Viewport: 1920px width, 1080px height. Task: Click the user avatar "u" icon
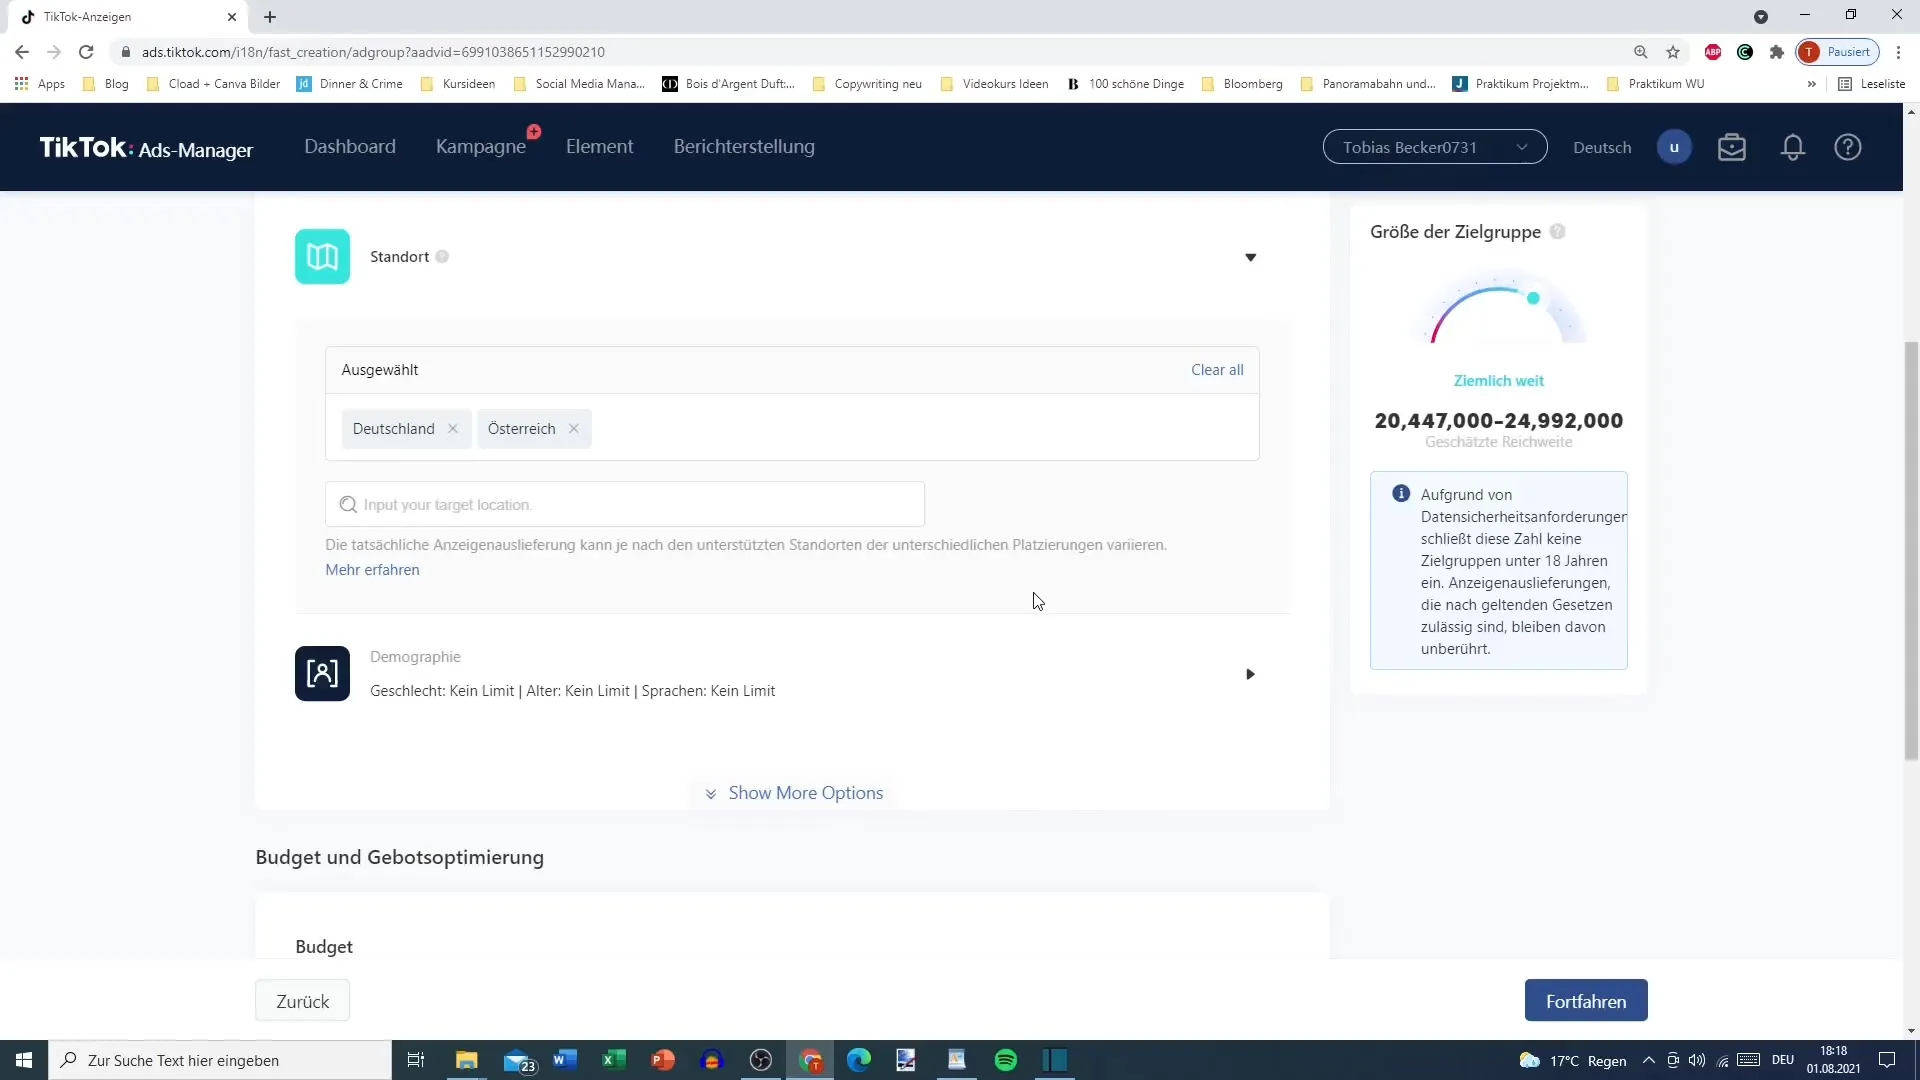coord(1673,148)
